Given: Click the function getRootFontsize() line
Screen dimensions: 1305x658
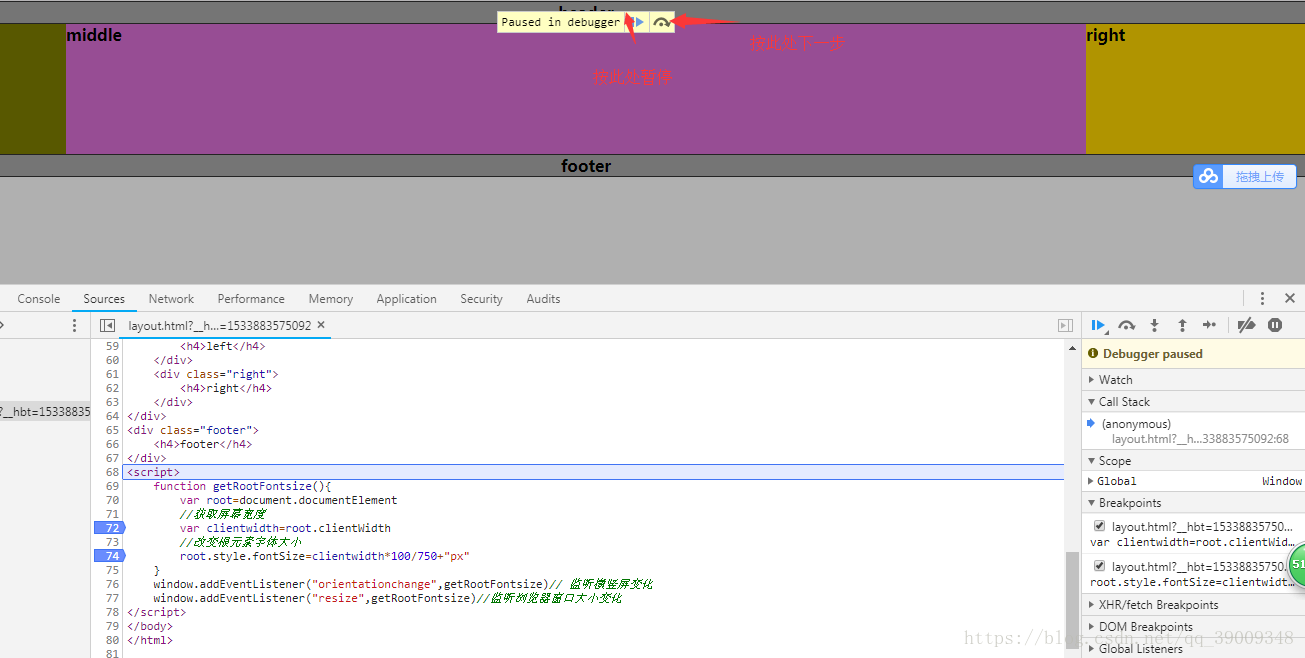Looking at the screenshot, I should click(x=241, y=486).
